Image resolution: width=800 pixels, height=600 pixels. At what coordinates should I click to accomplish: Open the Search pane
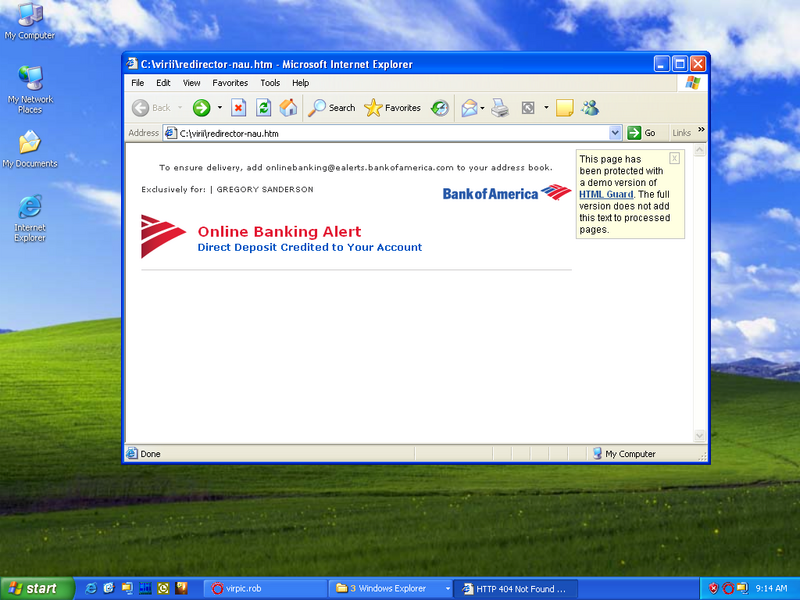[332, 108]
